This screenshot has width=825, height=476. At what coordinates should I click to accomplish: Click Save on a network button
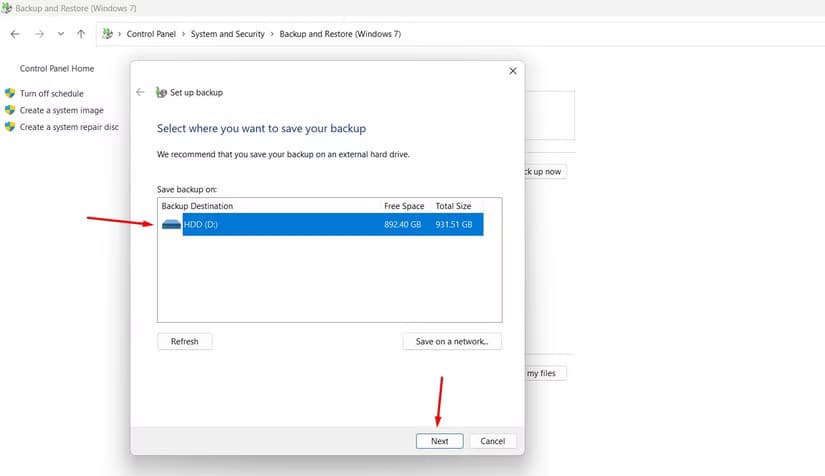[x=452, y=341]
